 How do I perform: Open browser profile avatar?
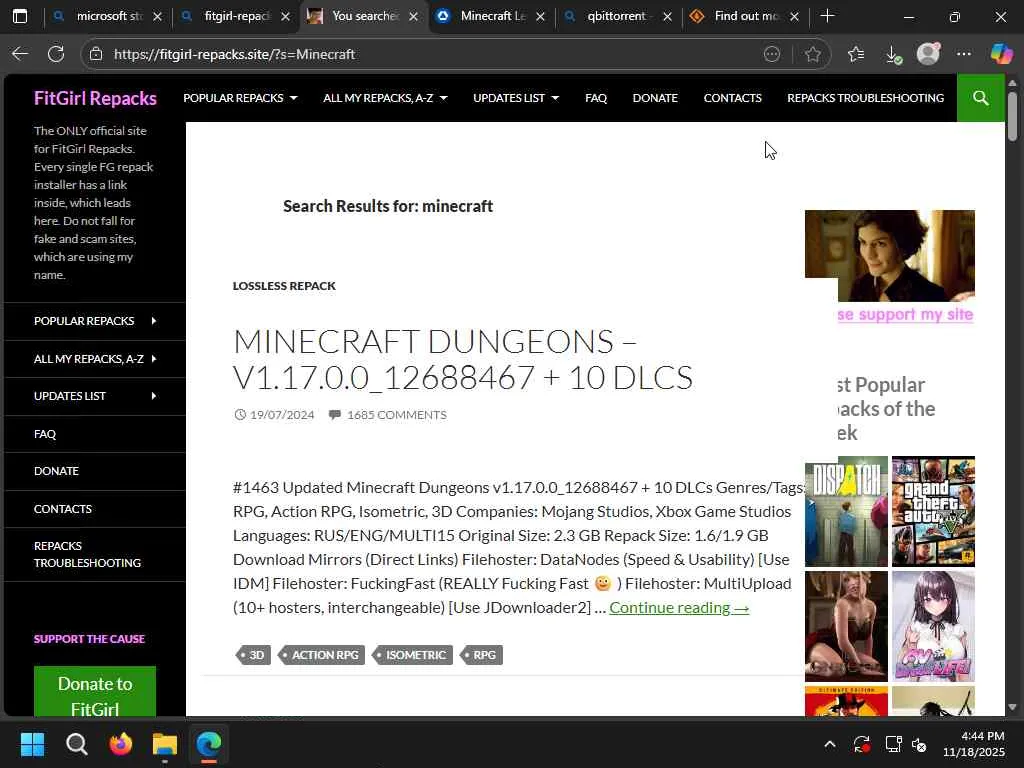pos(928,54)
